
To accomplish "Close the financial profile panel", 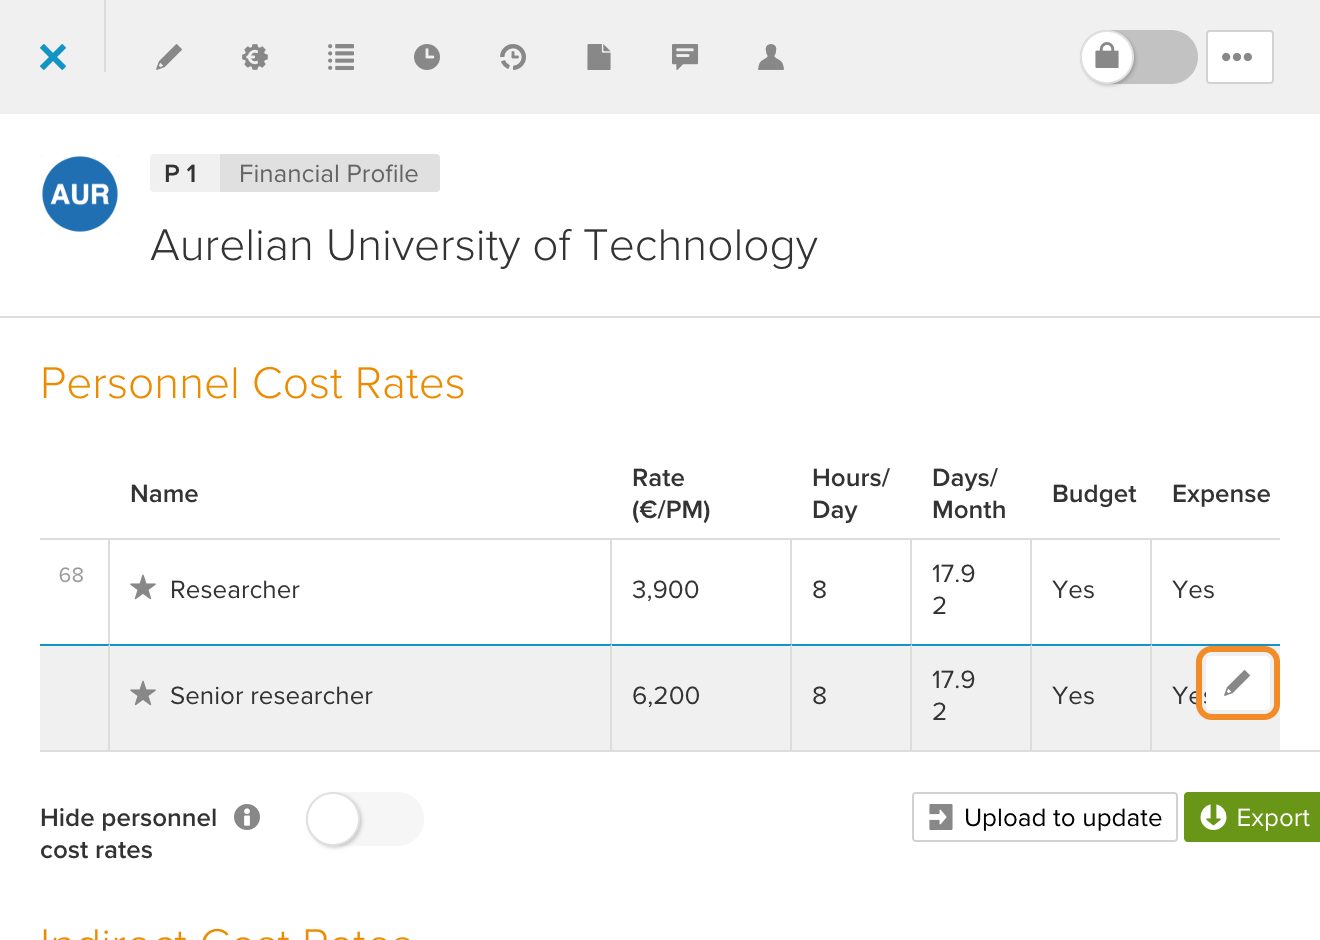I will click(x=53, y=57).
